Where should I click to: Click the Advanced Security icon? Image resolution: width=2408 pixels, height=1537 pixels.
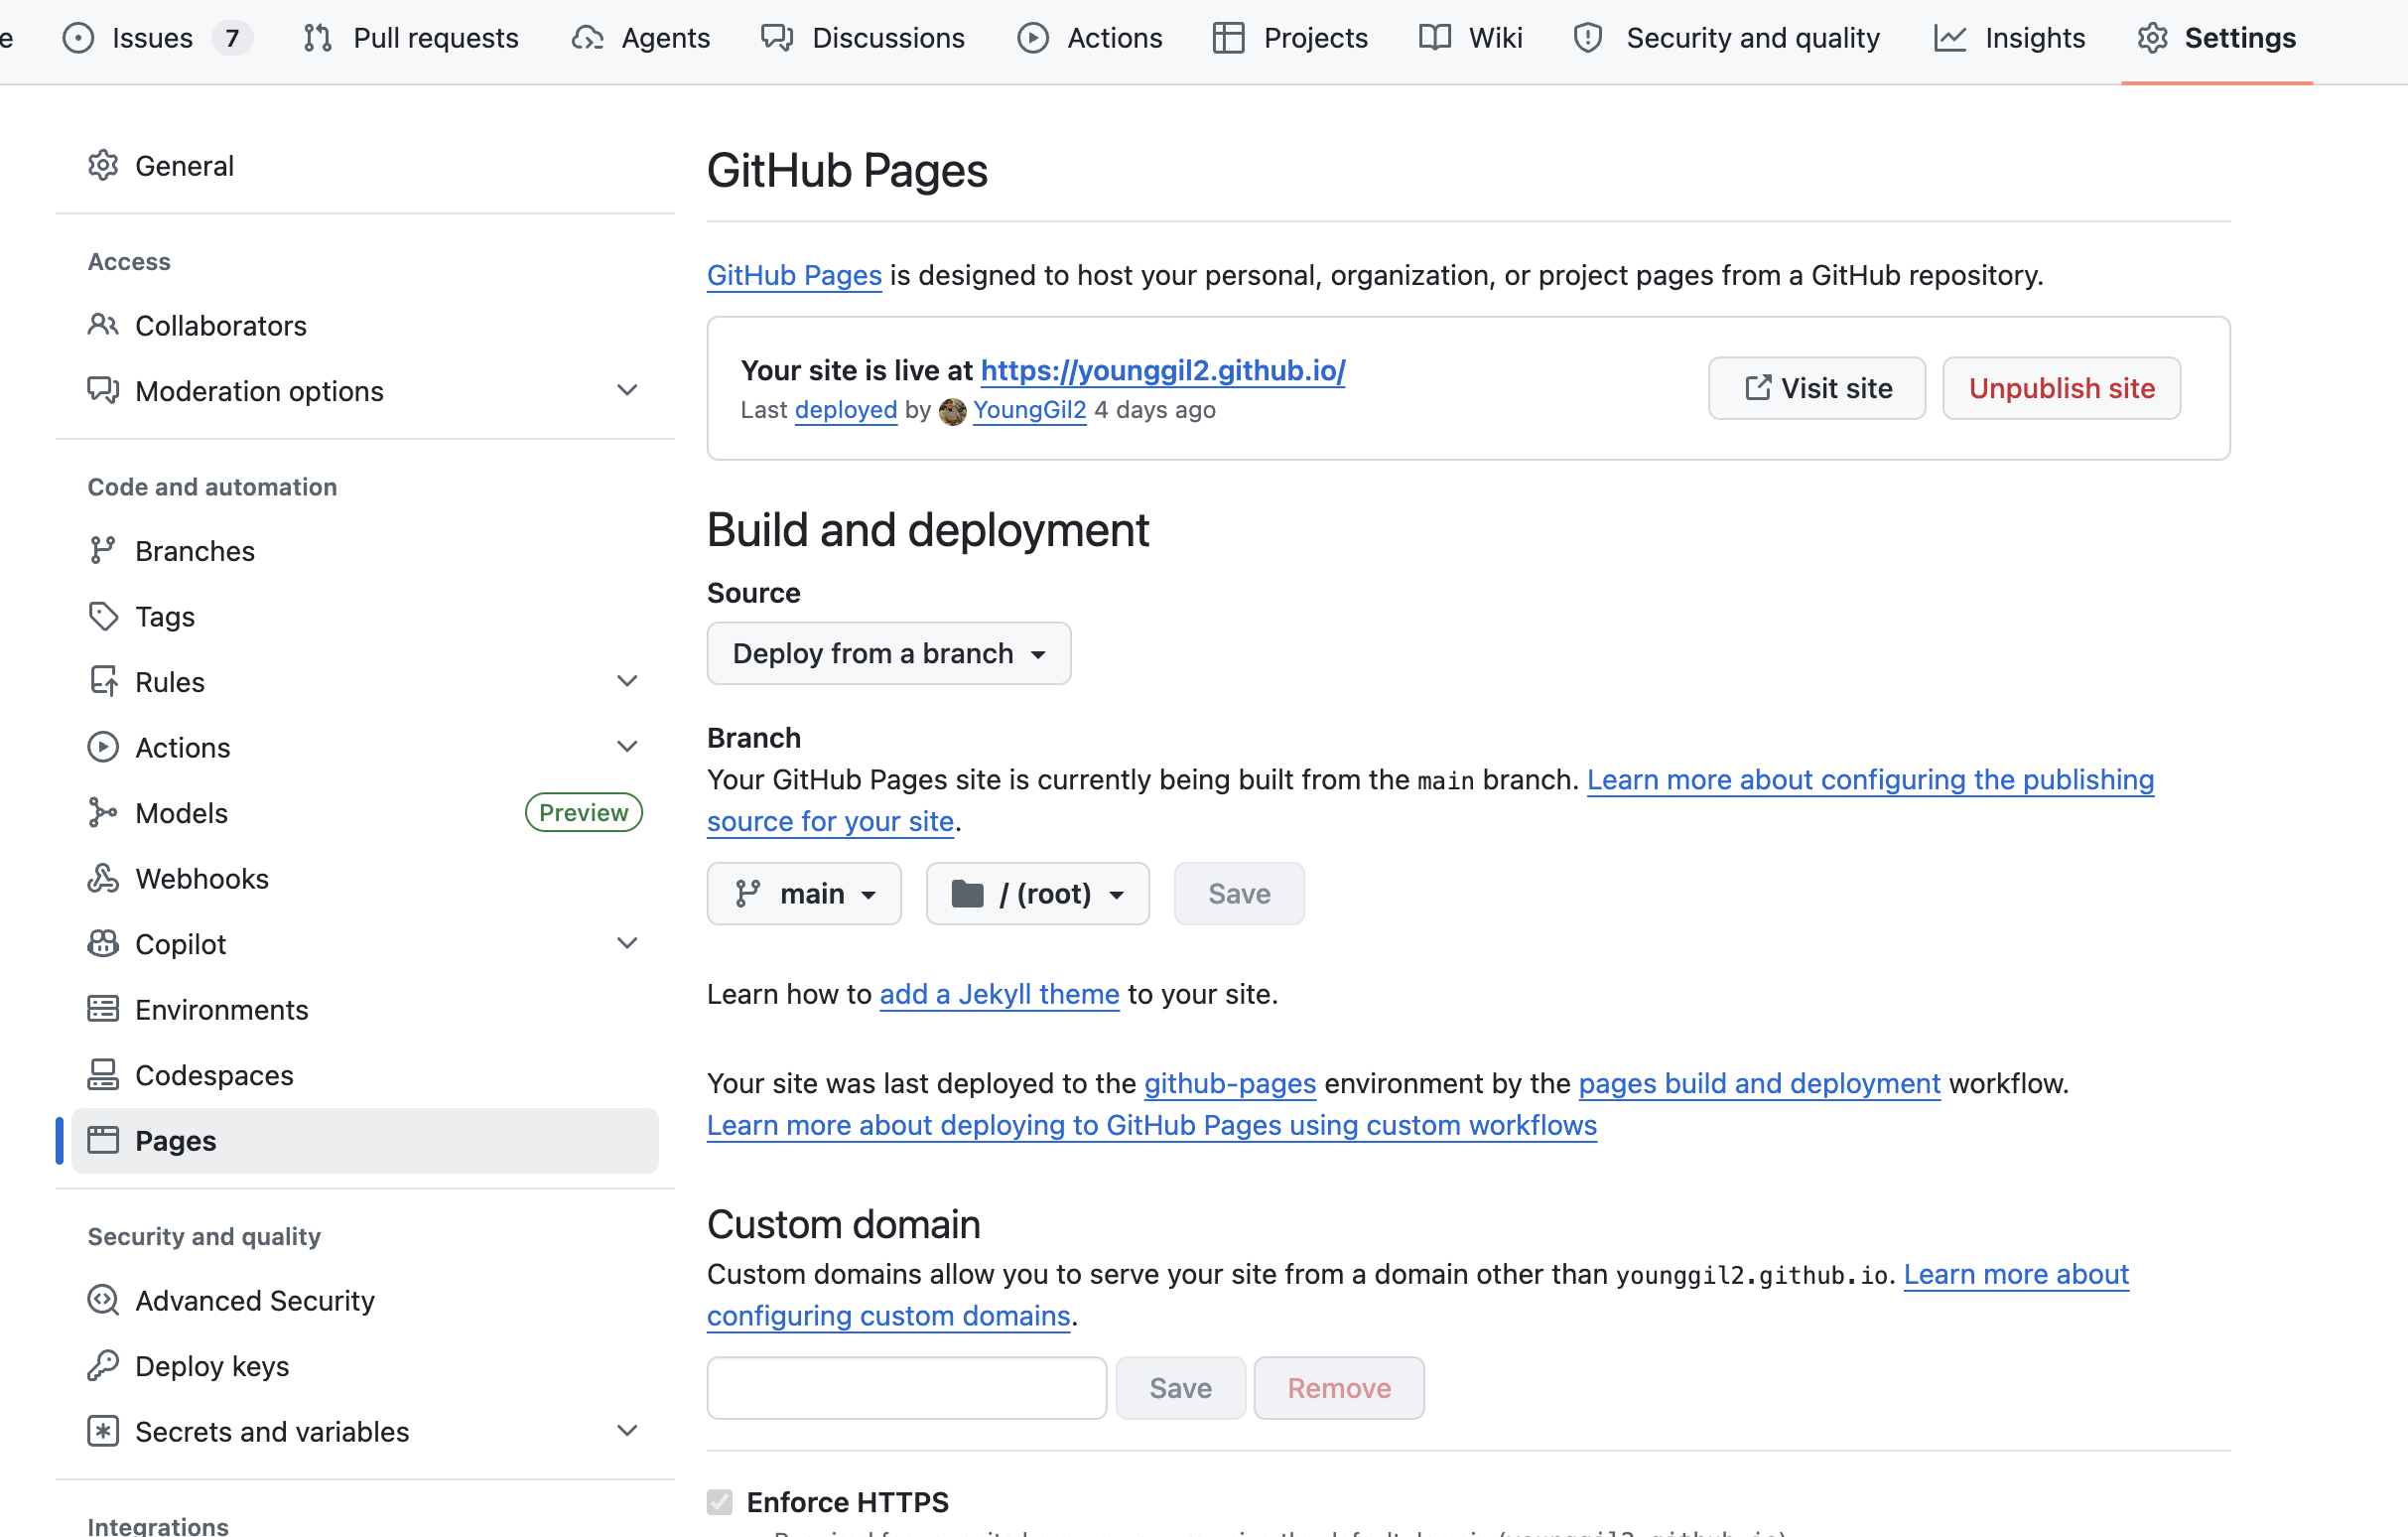tap(103, 1300)
